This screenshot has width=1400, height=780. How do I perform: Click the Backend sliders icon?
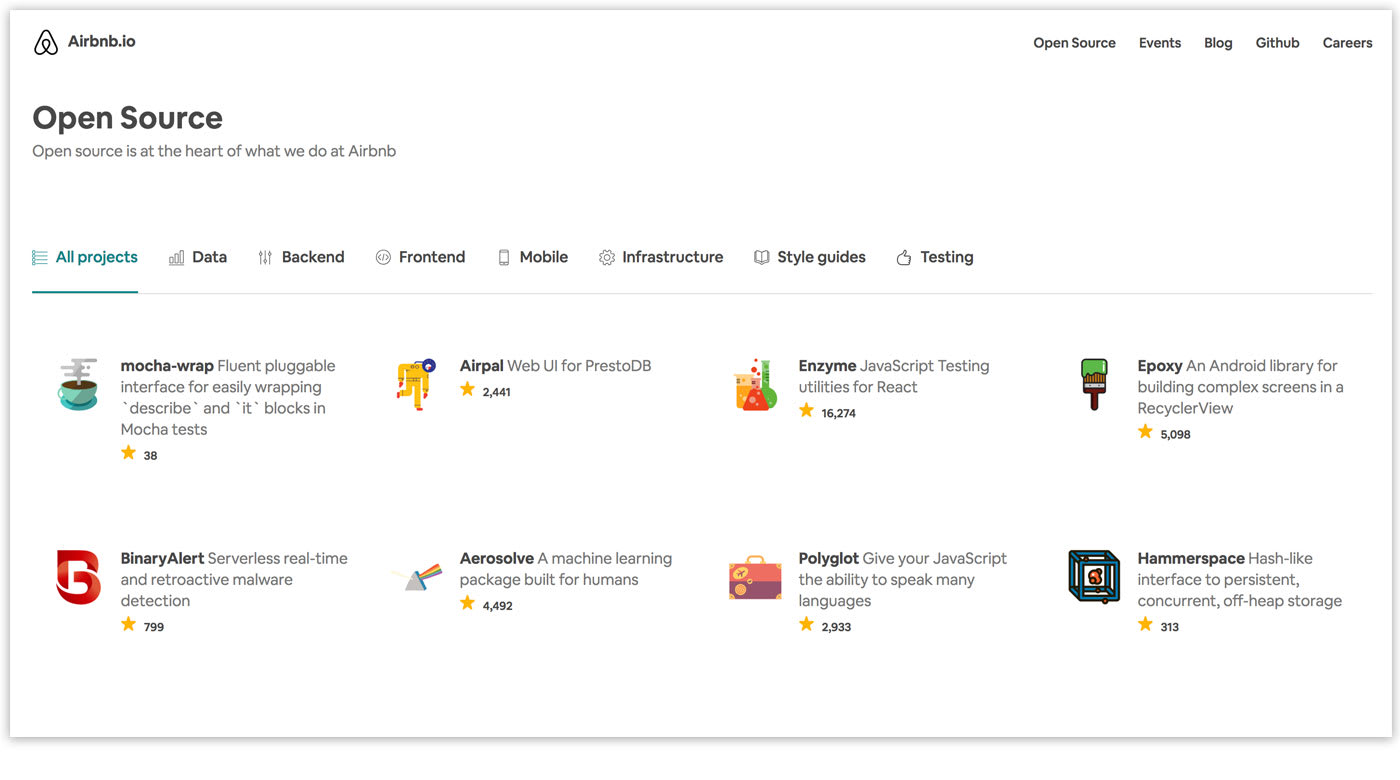tap(265, 257)
